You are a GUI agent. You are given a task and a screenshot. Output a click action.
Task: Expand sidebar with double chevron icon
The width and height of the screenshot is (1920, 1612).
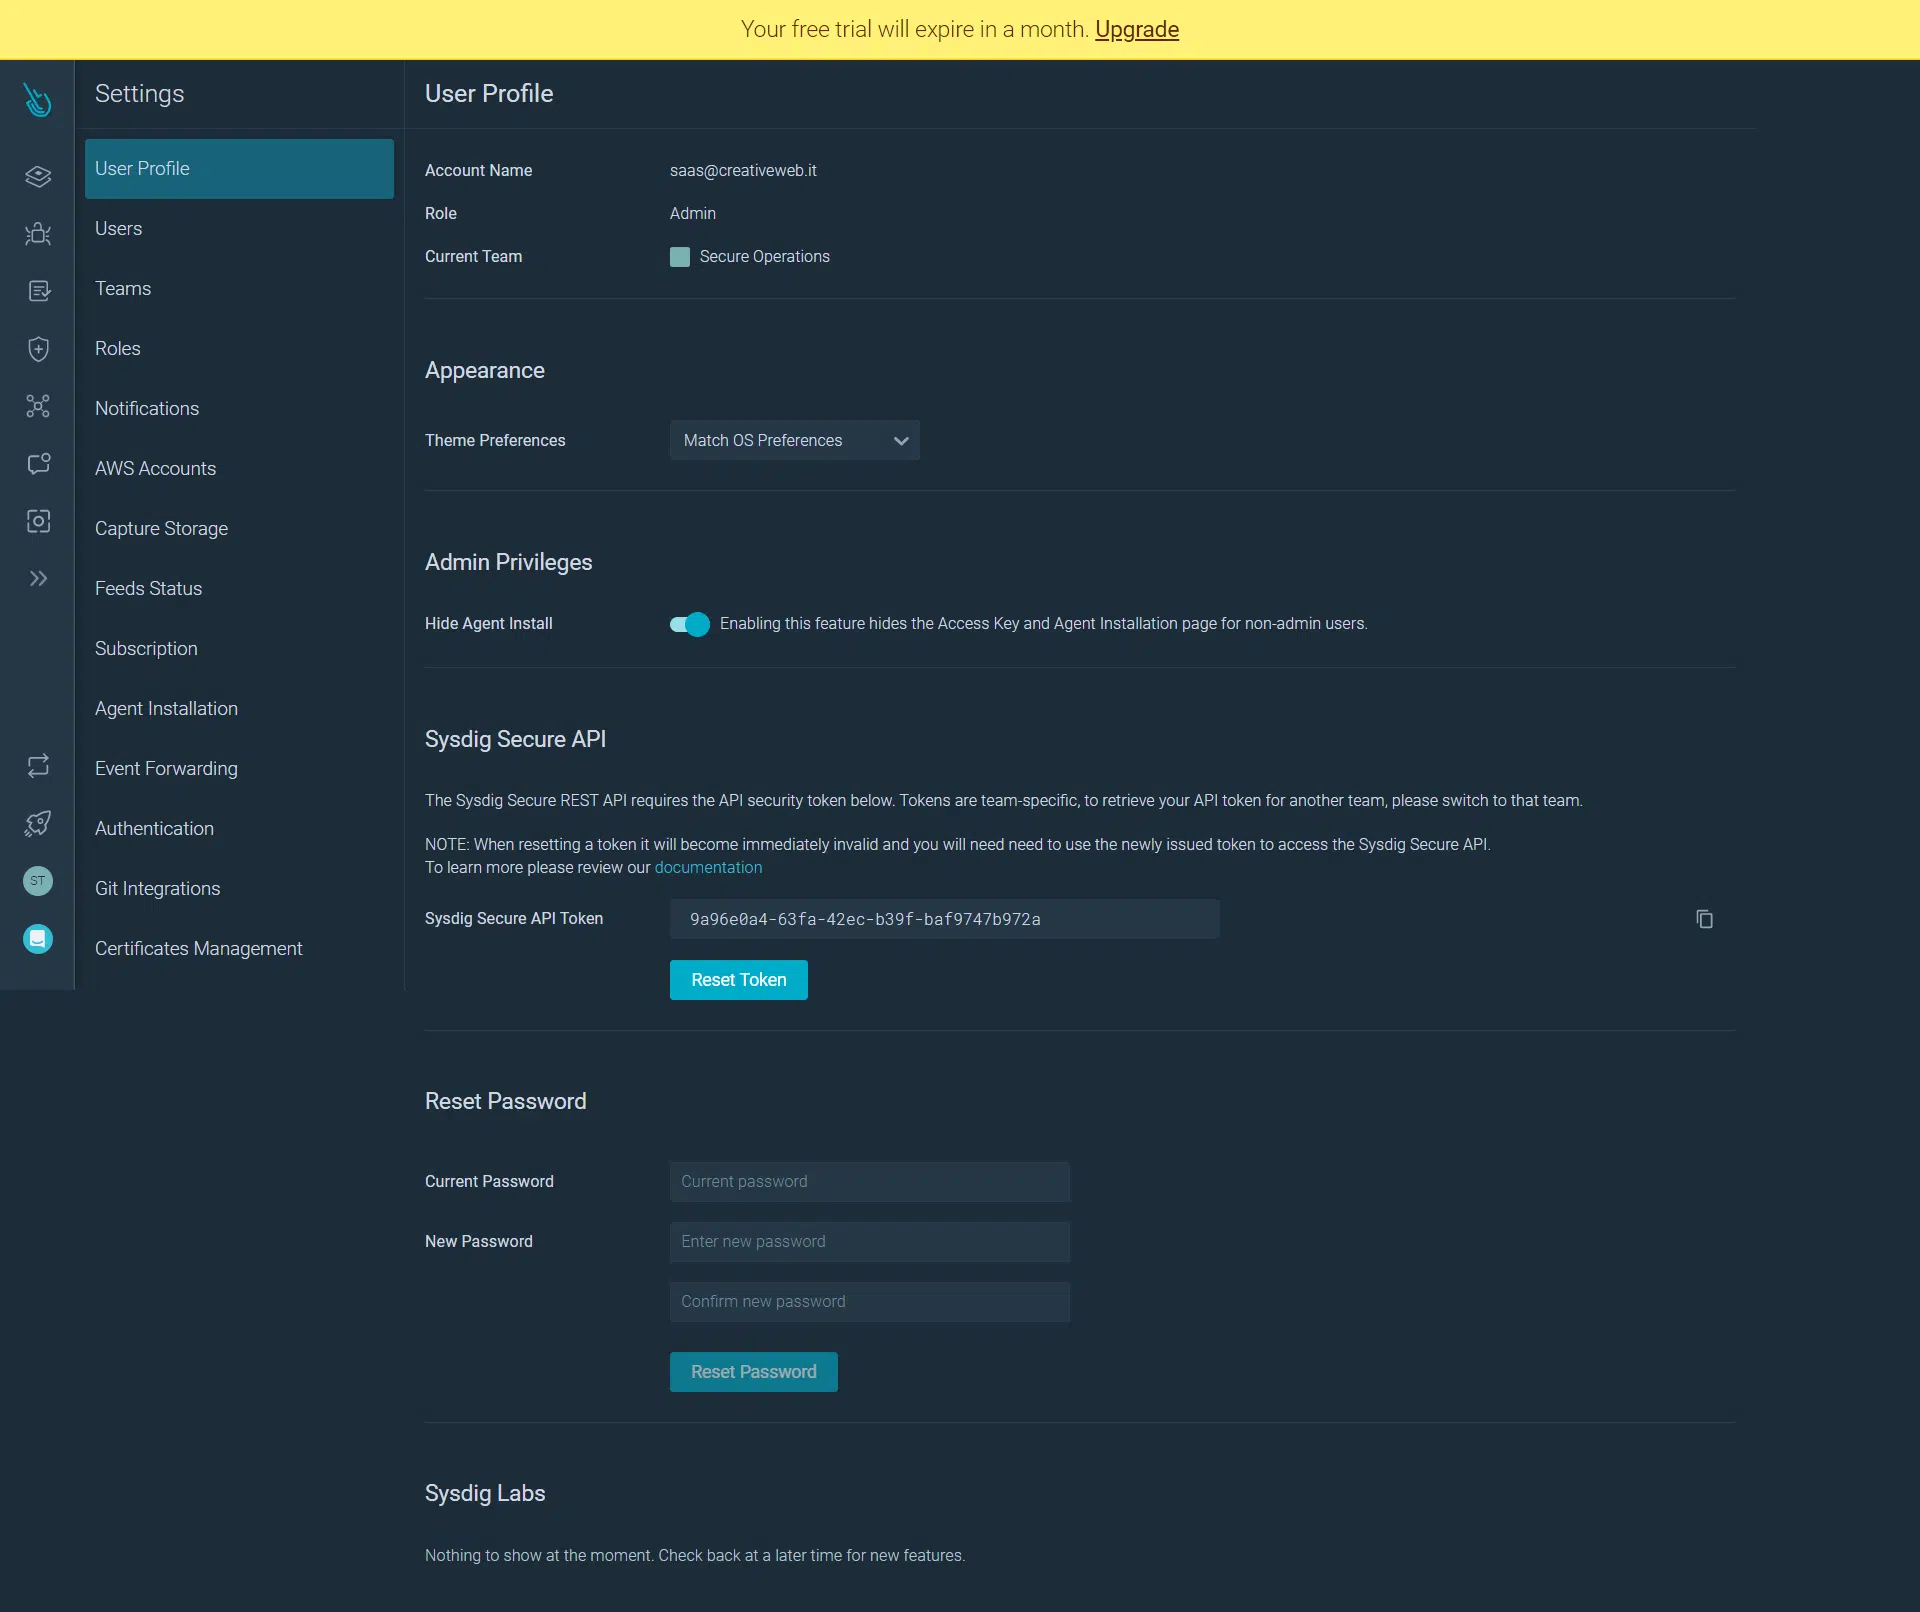click(38, 579)
